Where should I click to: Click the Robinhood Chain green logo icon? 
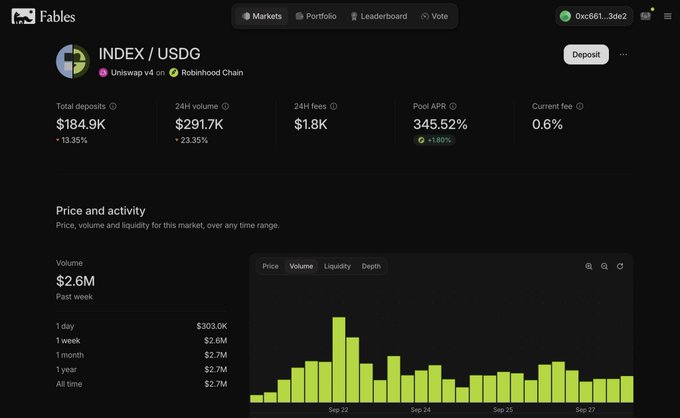coord(173,72)
